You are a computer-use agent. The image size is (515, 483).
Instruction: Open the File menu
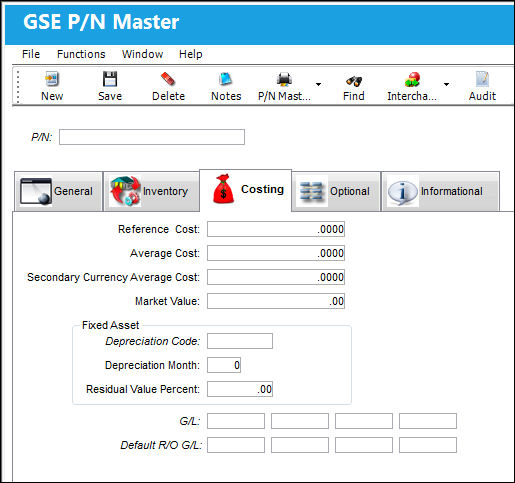[31, 54]
